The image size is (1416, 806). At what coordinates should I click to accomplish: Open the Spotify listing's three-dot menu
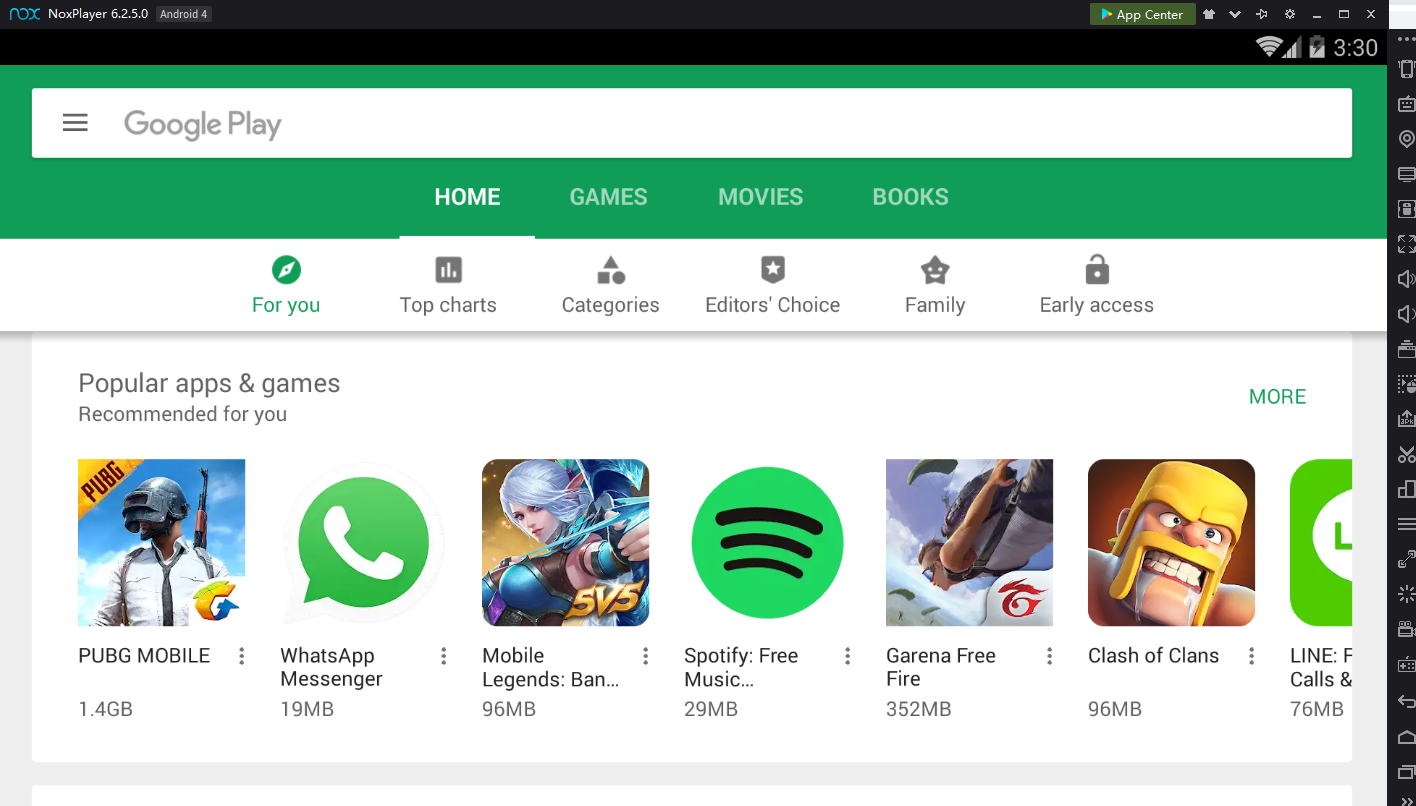click(x=847, y=655)
